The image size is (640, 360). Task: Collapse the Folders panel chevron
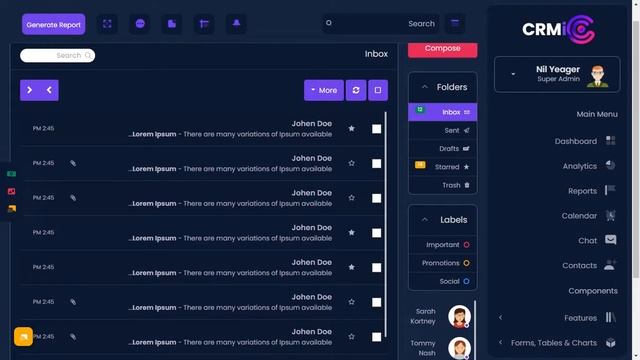point(424,87)
